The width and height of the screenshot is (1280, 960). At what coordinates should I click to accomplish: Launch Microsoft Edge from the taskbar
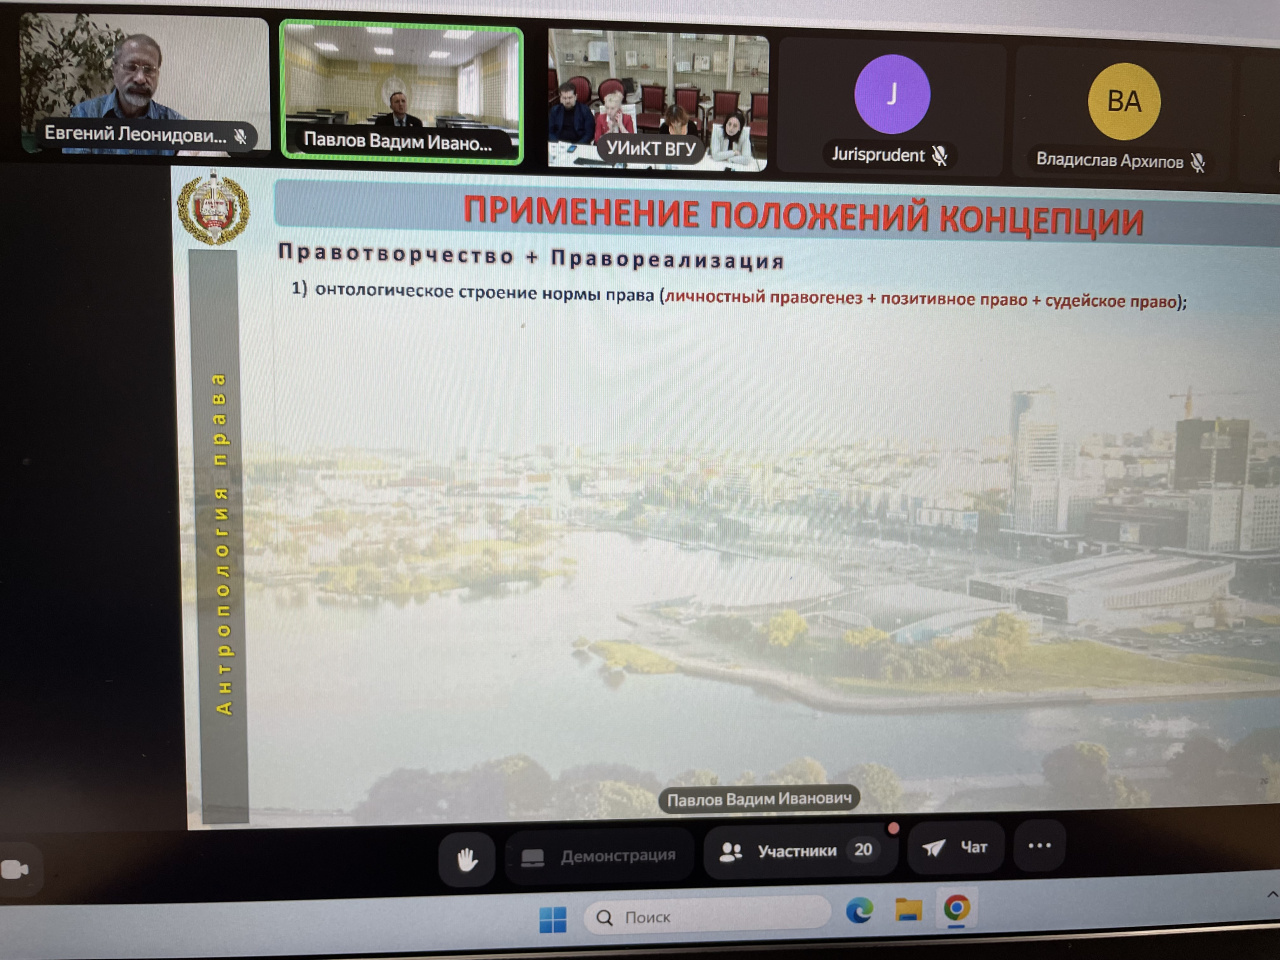coord(859,910)
